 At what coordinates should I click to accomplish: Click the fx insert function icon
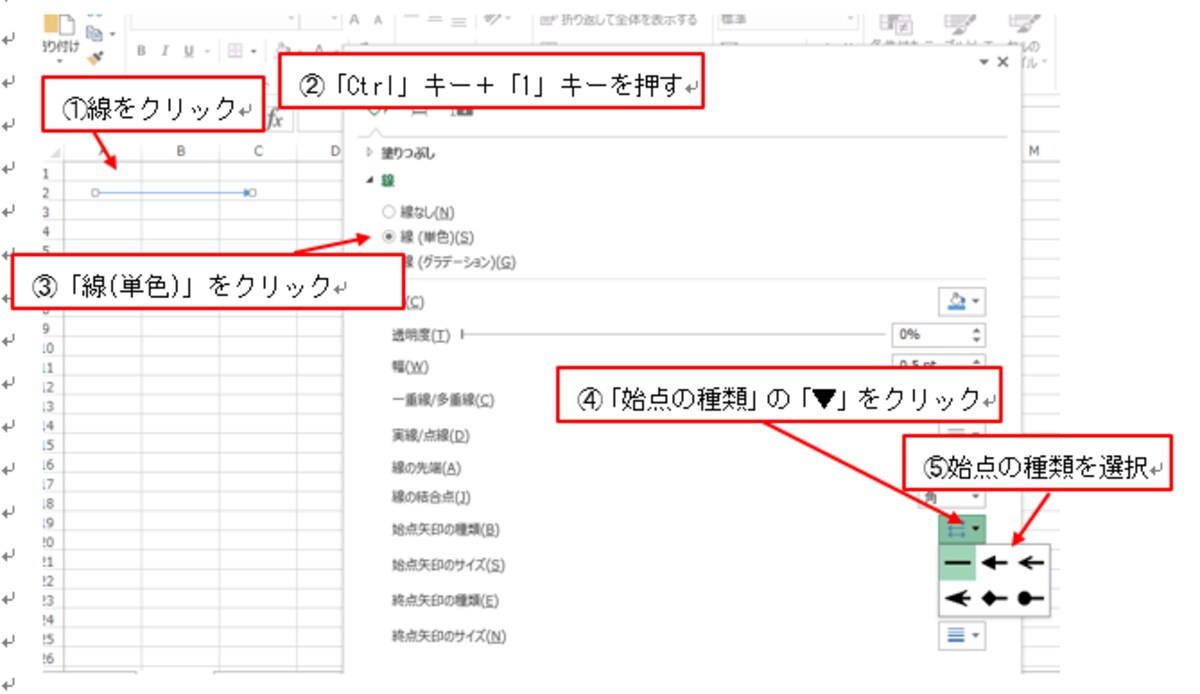click(x=277, y=118)
